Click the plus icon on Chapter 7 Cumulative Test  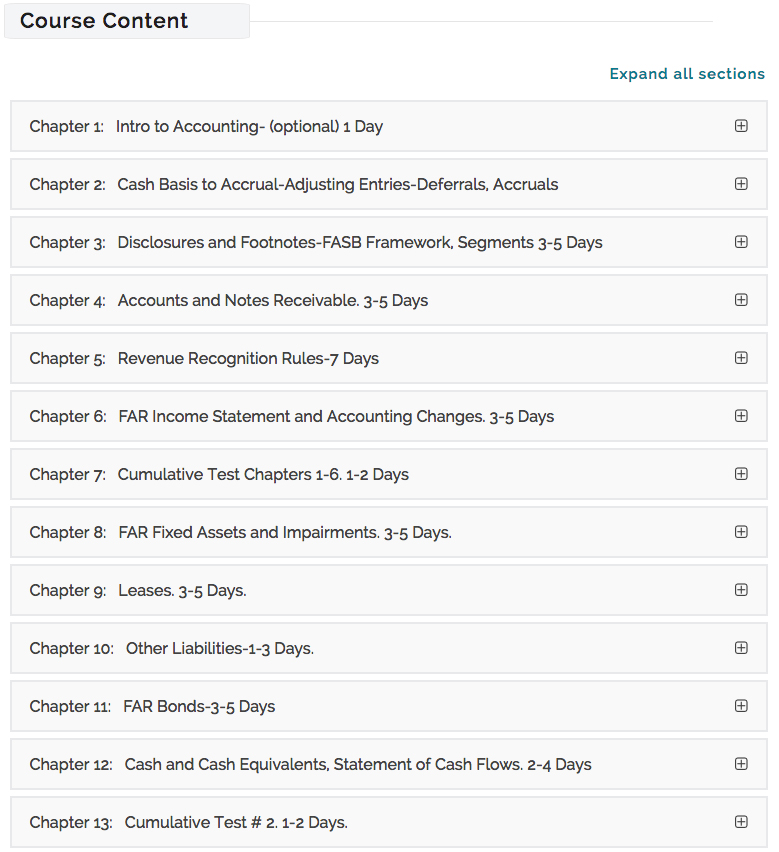[741, 474]
